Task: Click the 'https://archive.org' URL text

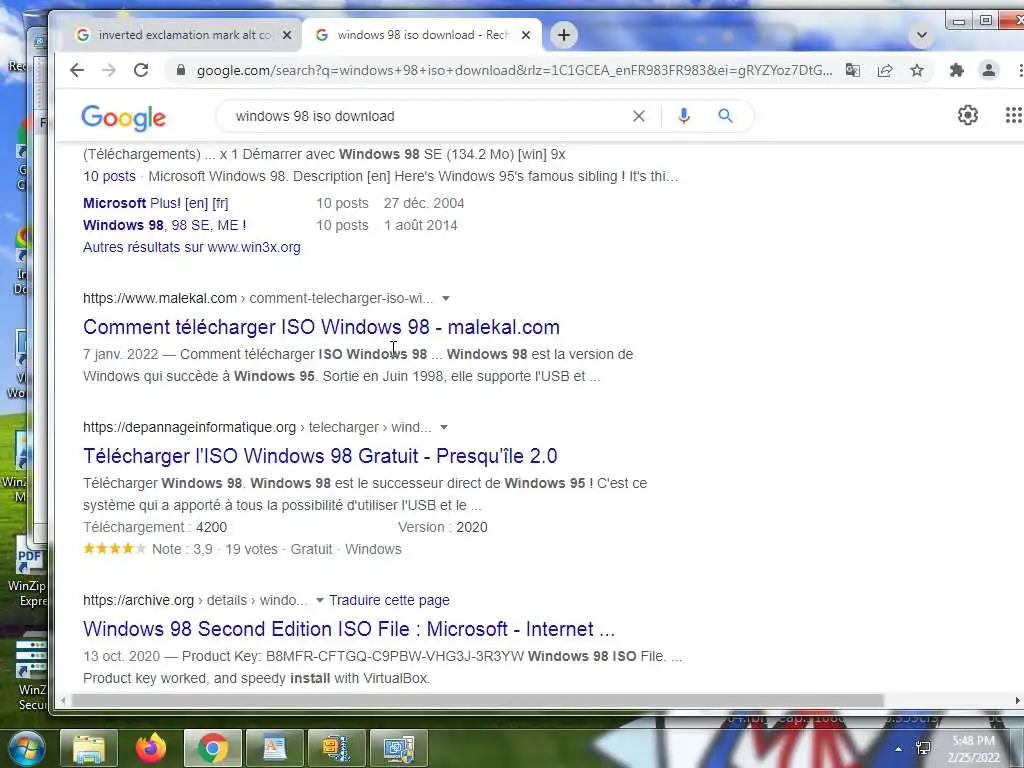Action: point(138,600)
